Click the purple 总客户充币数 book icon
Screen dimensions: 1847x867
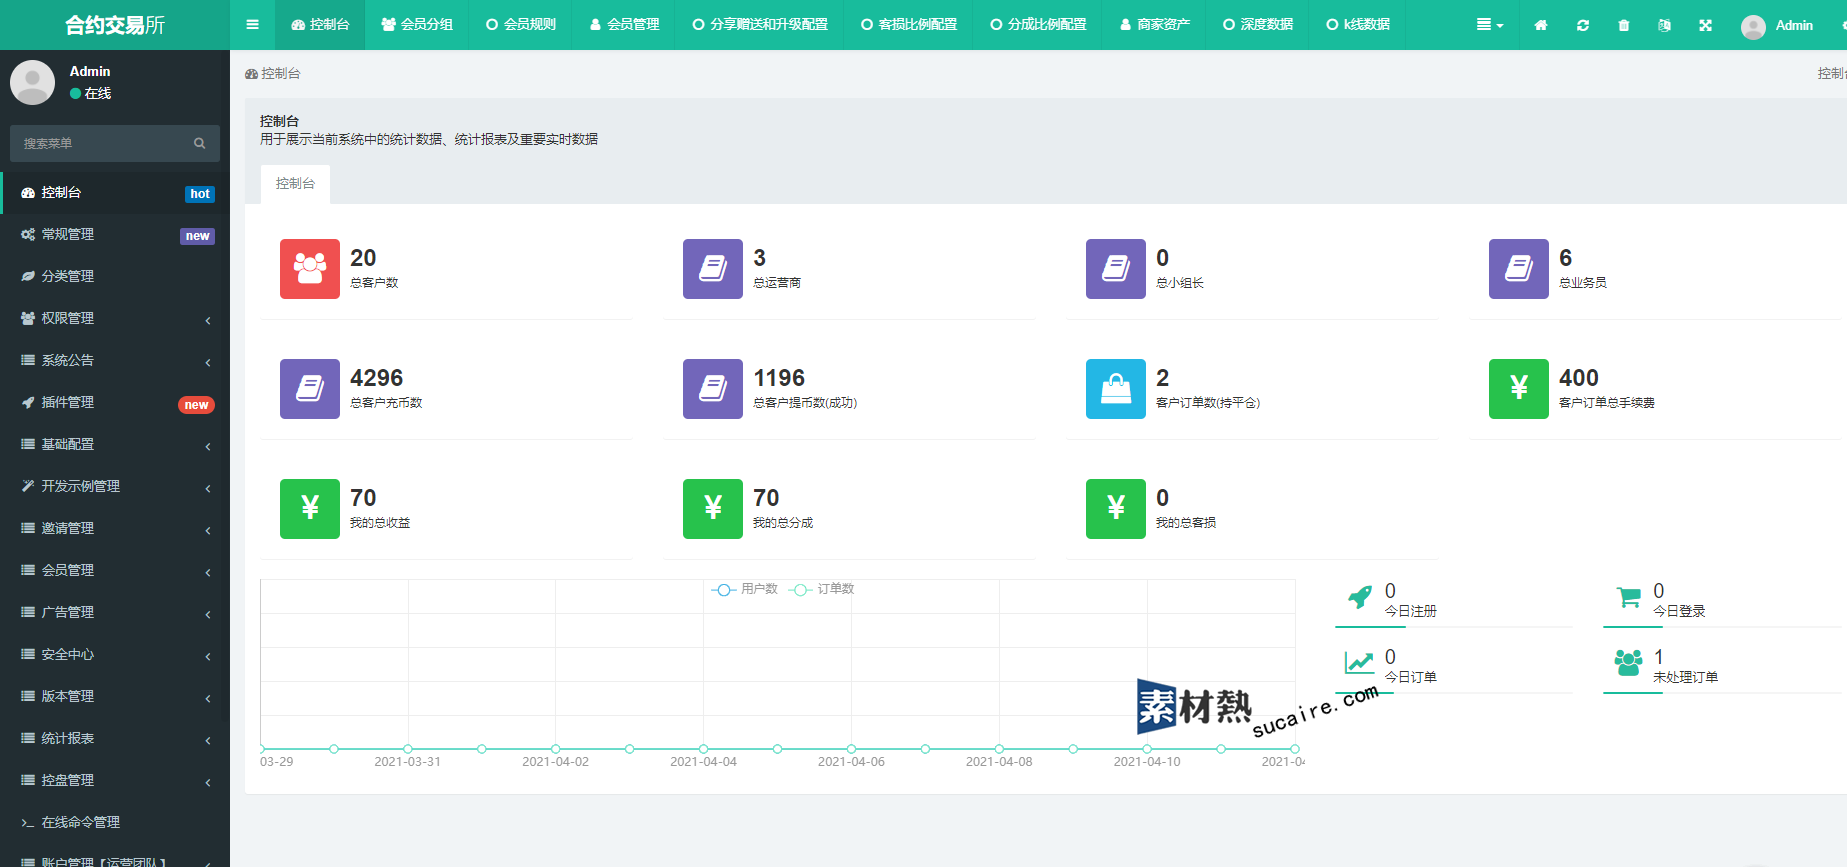310,389
